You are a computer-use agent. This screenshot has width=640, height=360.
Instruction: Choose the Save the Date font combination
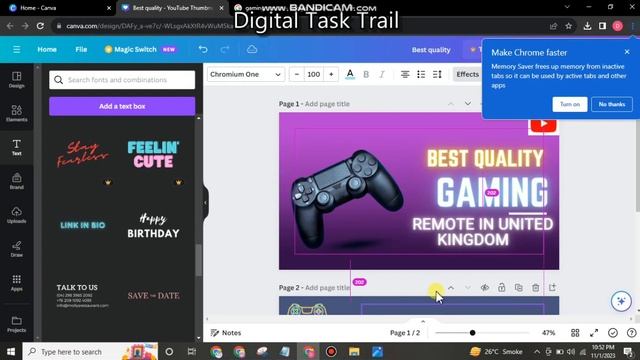153,296
